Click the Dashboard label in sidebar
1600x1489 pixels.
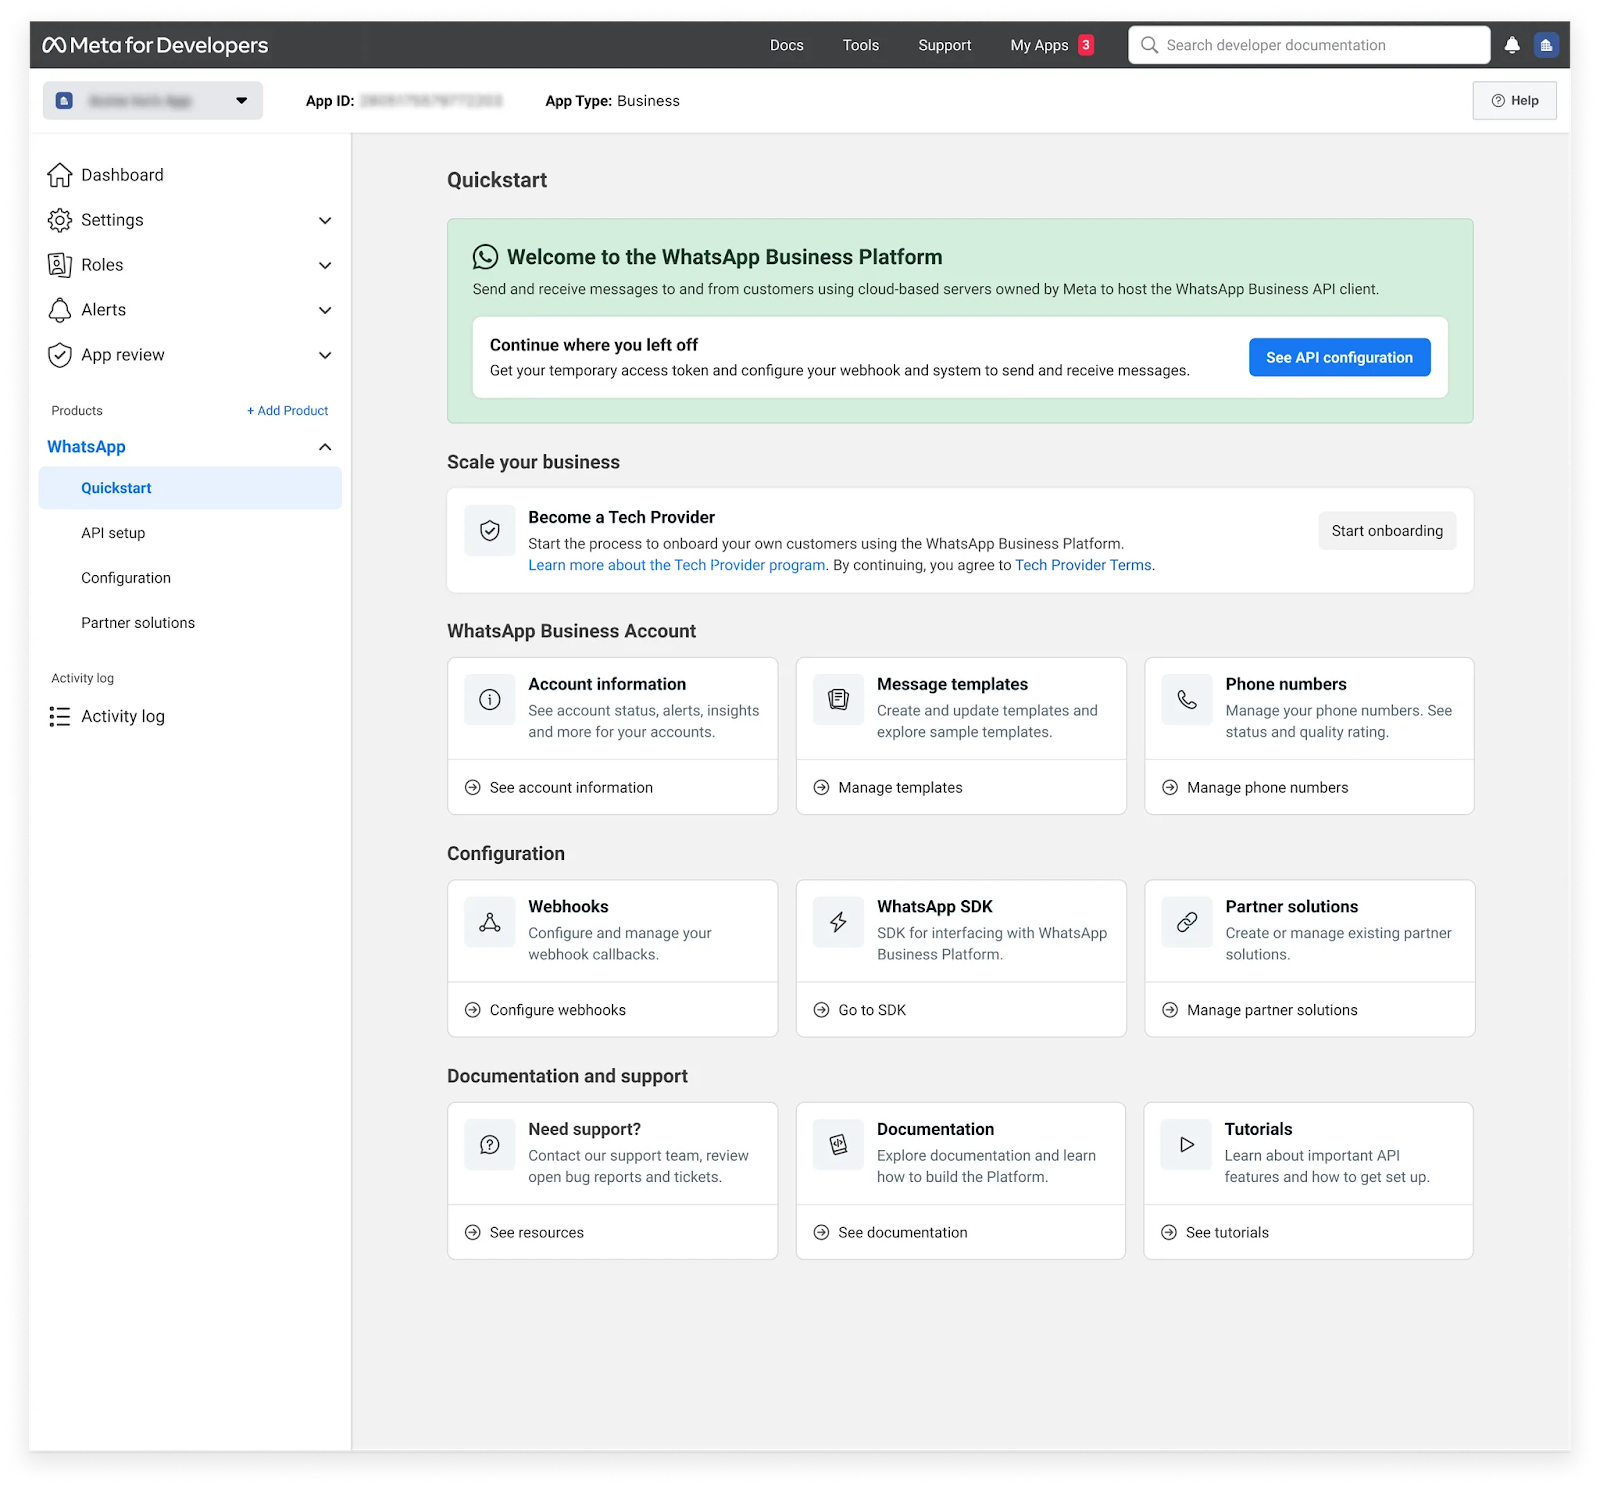(x=122, y=175)
